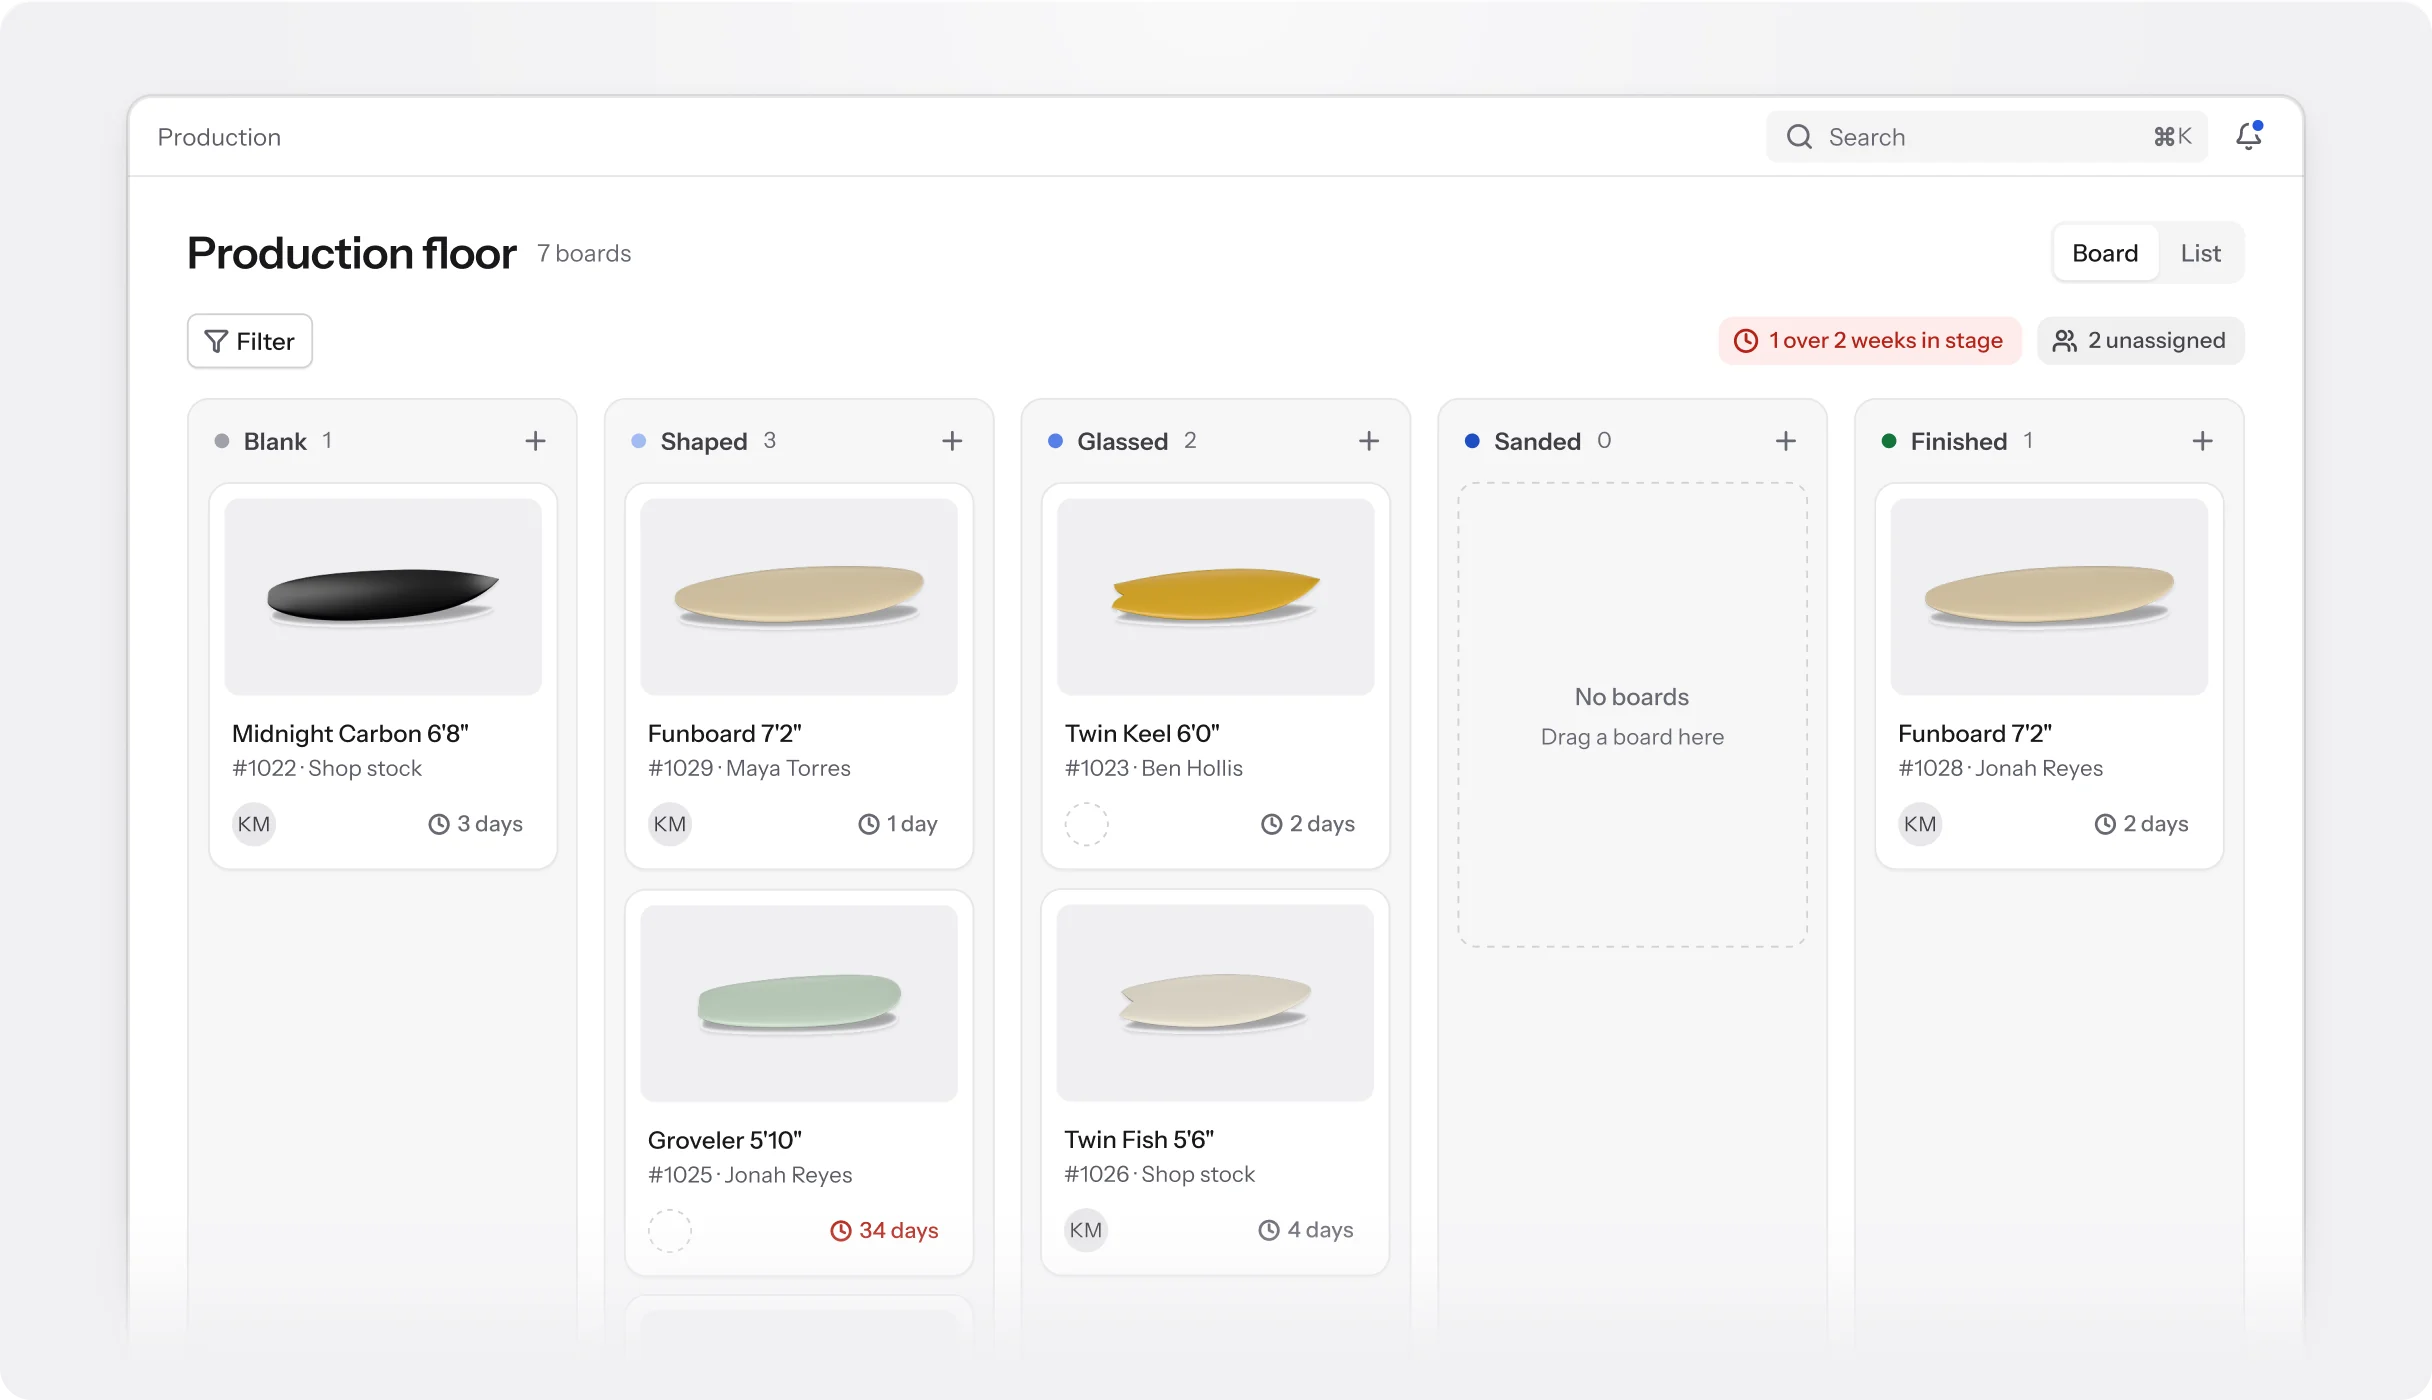Click the 'No boards' empty Sanded dropzone
The image size is (2432, 1400).
pyautogui.click(x=1632, y=715)
